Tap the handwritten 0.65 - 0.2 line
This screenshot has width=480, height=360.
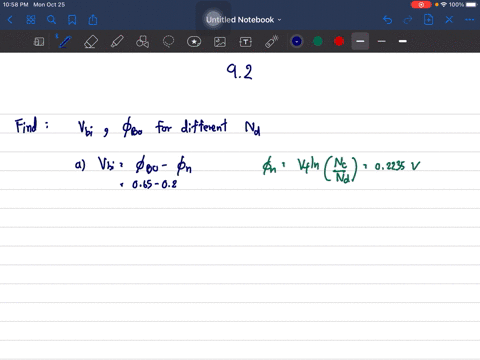click(154, 184)
